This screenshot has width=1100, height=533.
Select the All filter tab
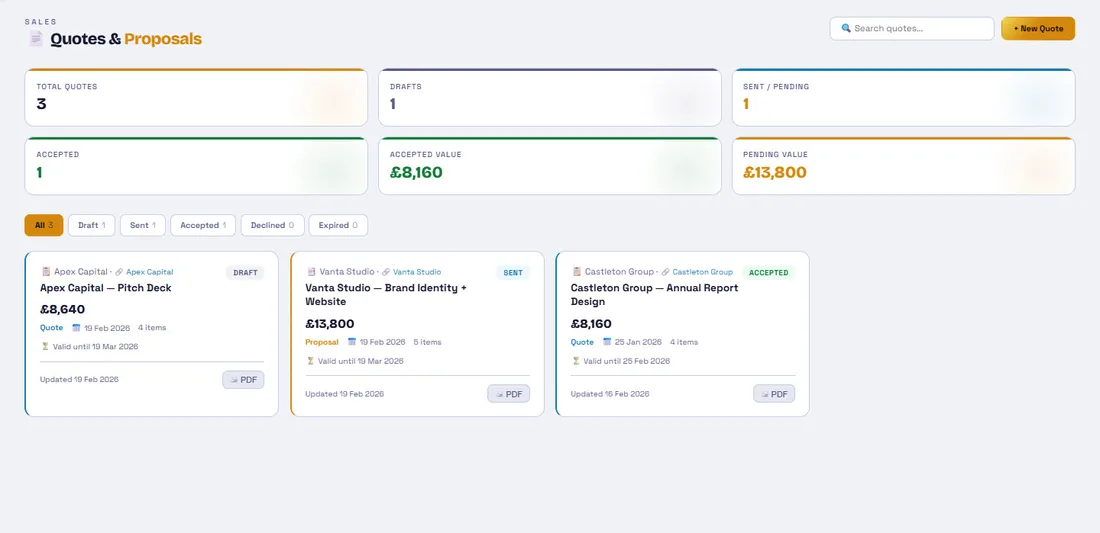click(x=44, y=225)
